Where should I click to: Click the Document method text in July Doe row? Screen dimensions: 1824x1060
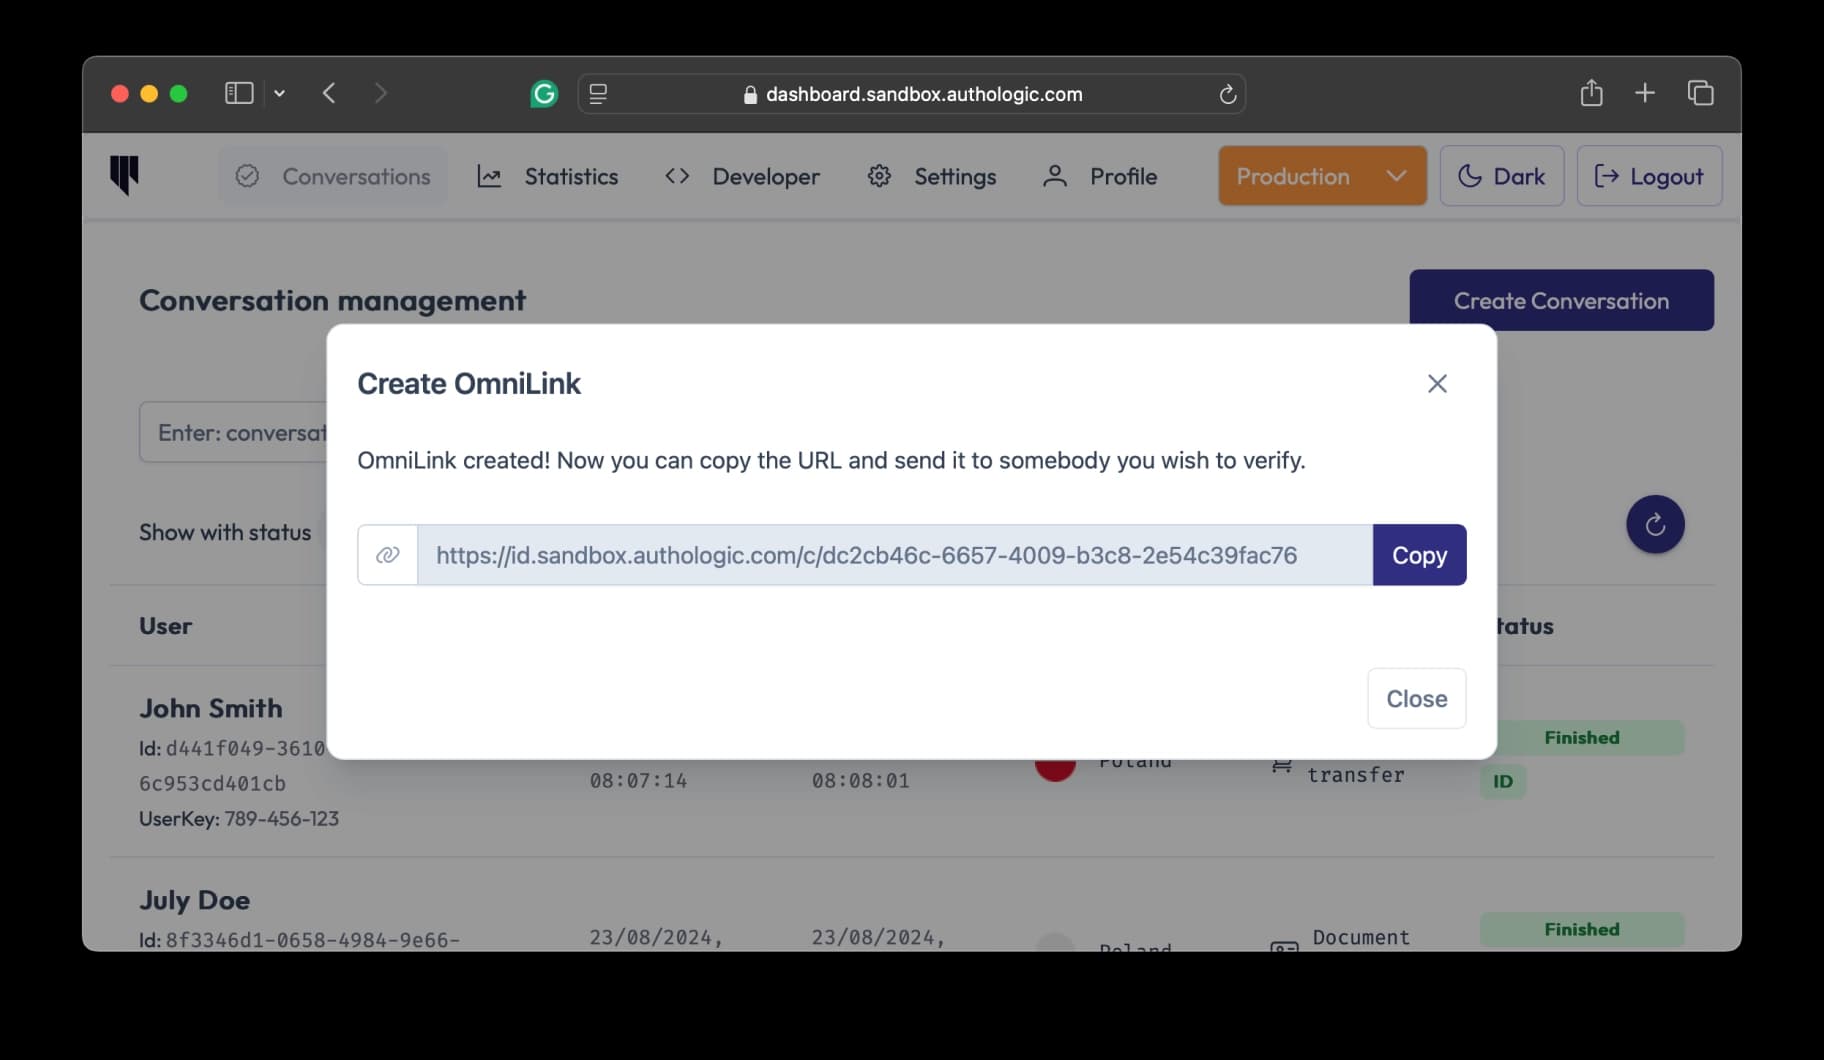1361,938
